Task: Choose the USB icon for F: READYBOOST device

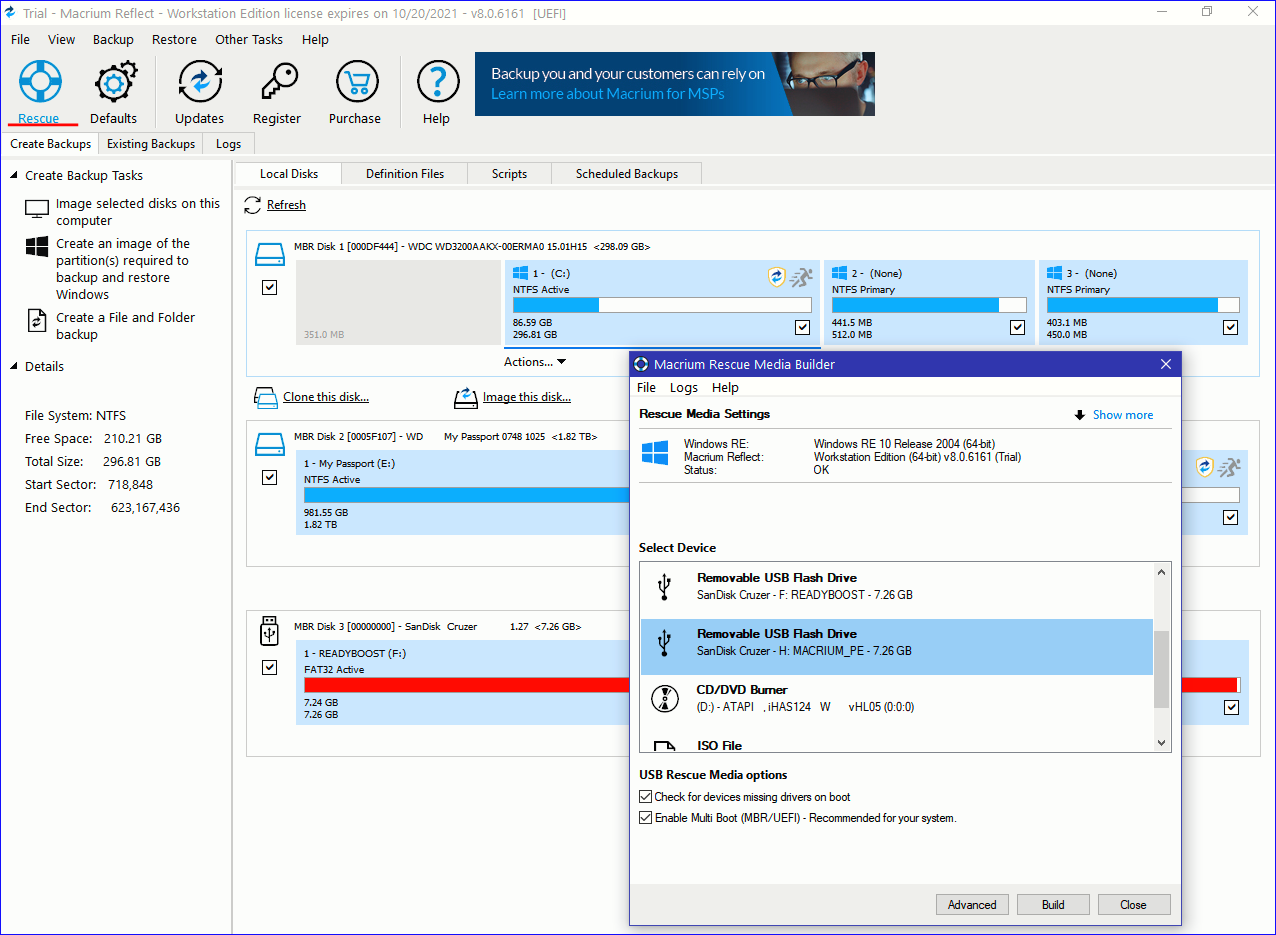Action: click(x=665, y=586)
